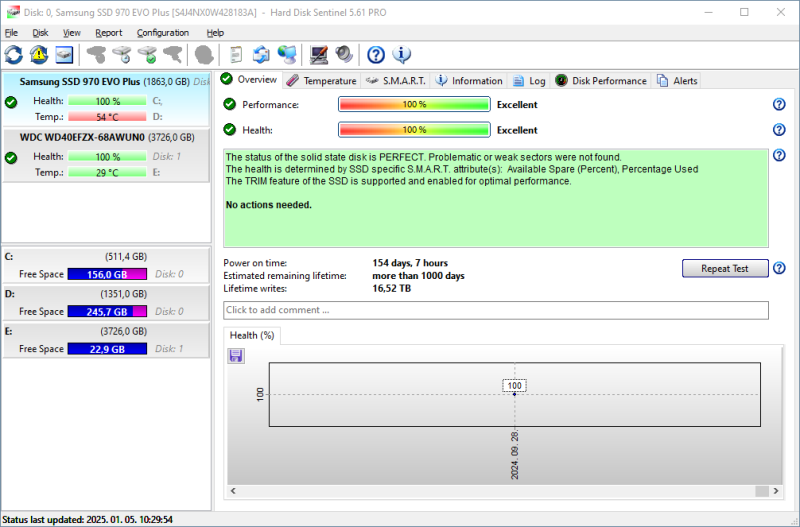800x527 pixels.
Task: Click the blue refresh arrows toolbar icon
Action: (14, 55)
